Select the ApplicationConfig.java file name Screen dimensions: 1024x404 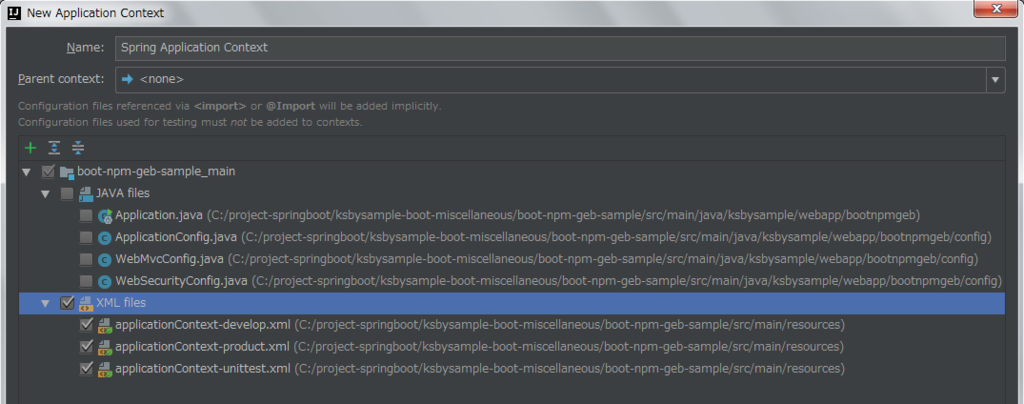point(177,238)
